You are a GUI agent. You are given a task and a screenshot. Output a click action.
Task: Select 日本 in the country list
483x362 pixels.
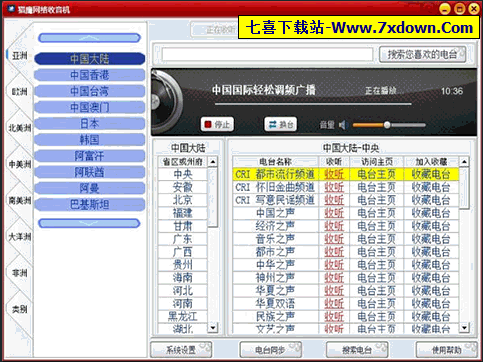(x=89, y=124)
